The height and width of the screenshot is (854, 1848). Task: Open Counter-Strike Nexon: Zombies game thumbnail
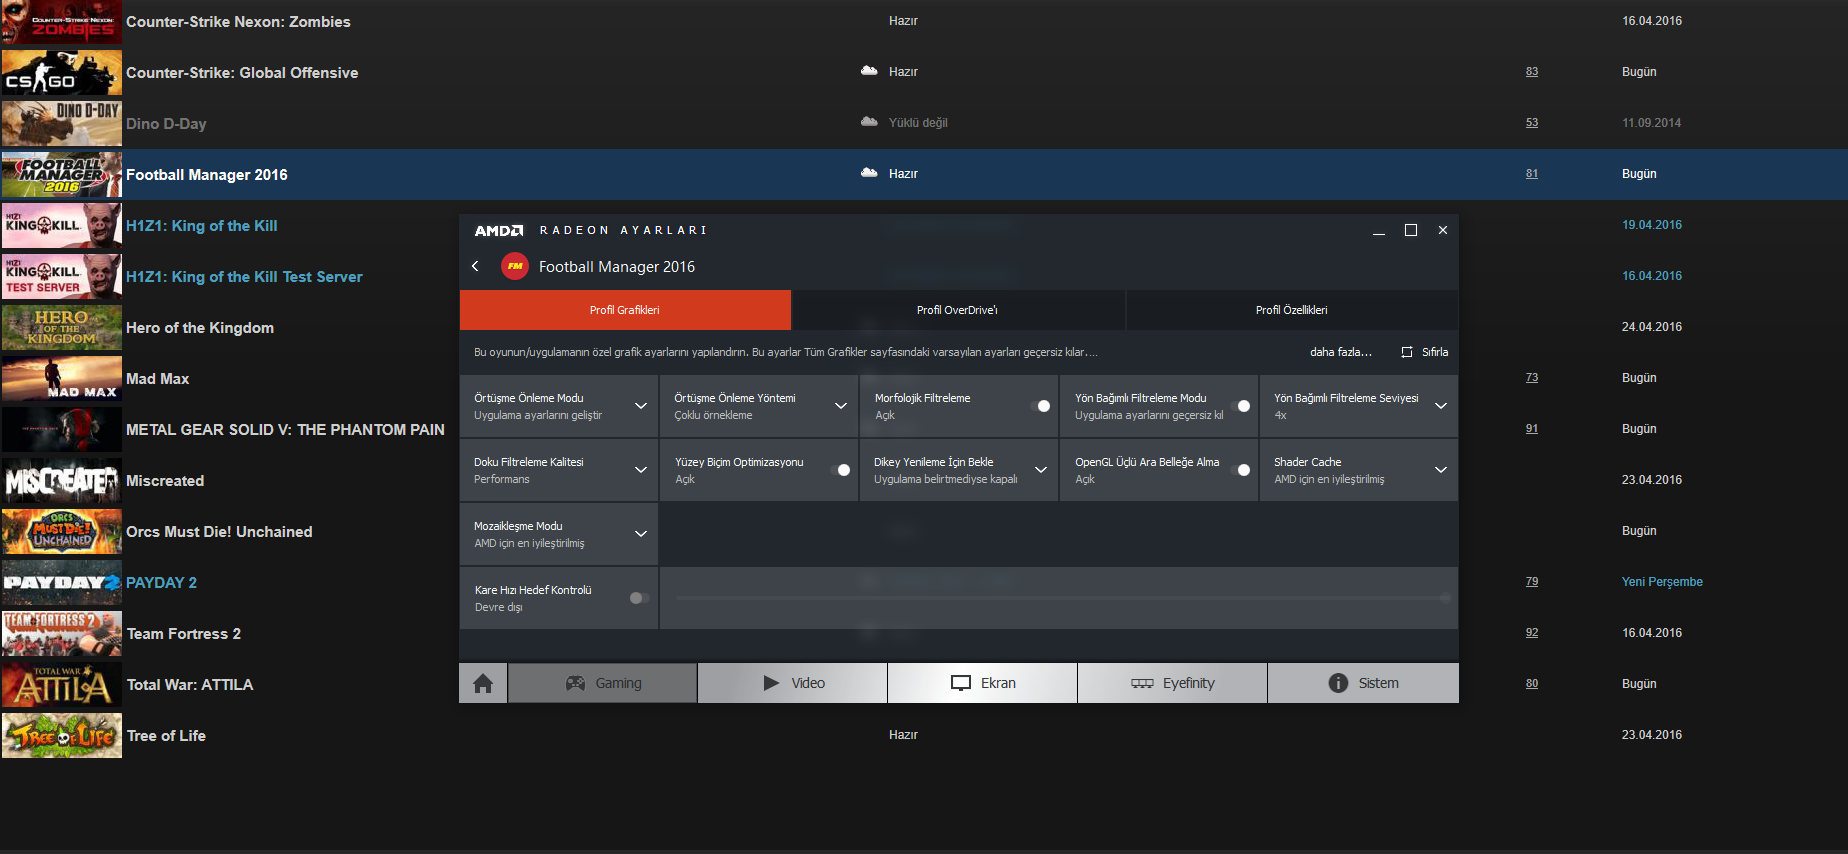click(62, 22)
